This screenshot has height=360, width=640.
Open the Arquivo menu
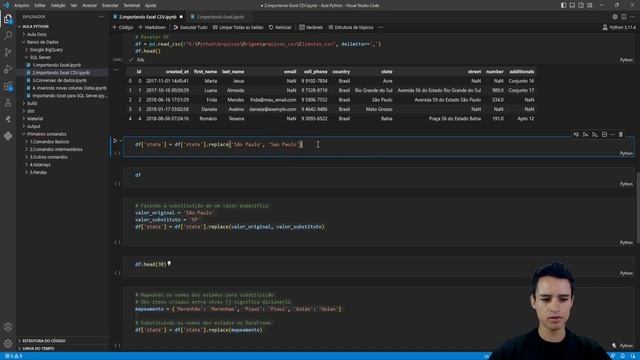pyautogui.click(x=22, y=5)
